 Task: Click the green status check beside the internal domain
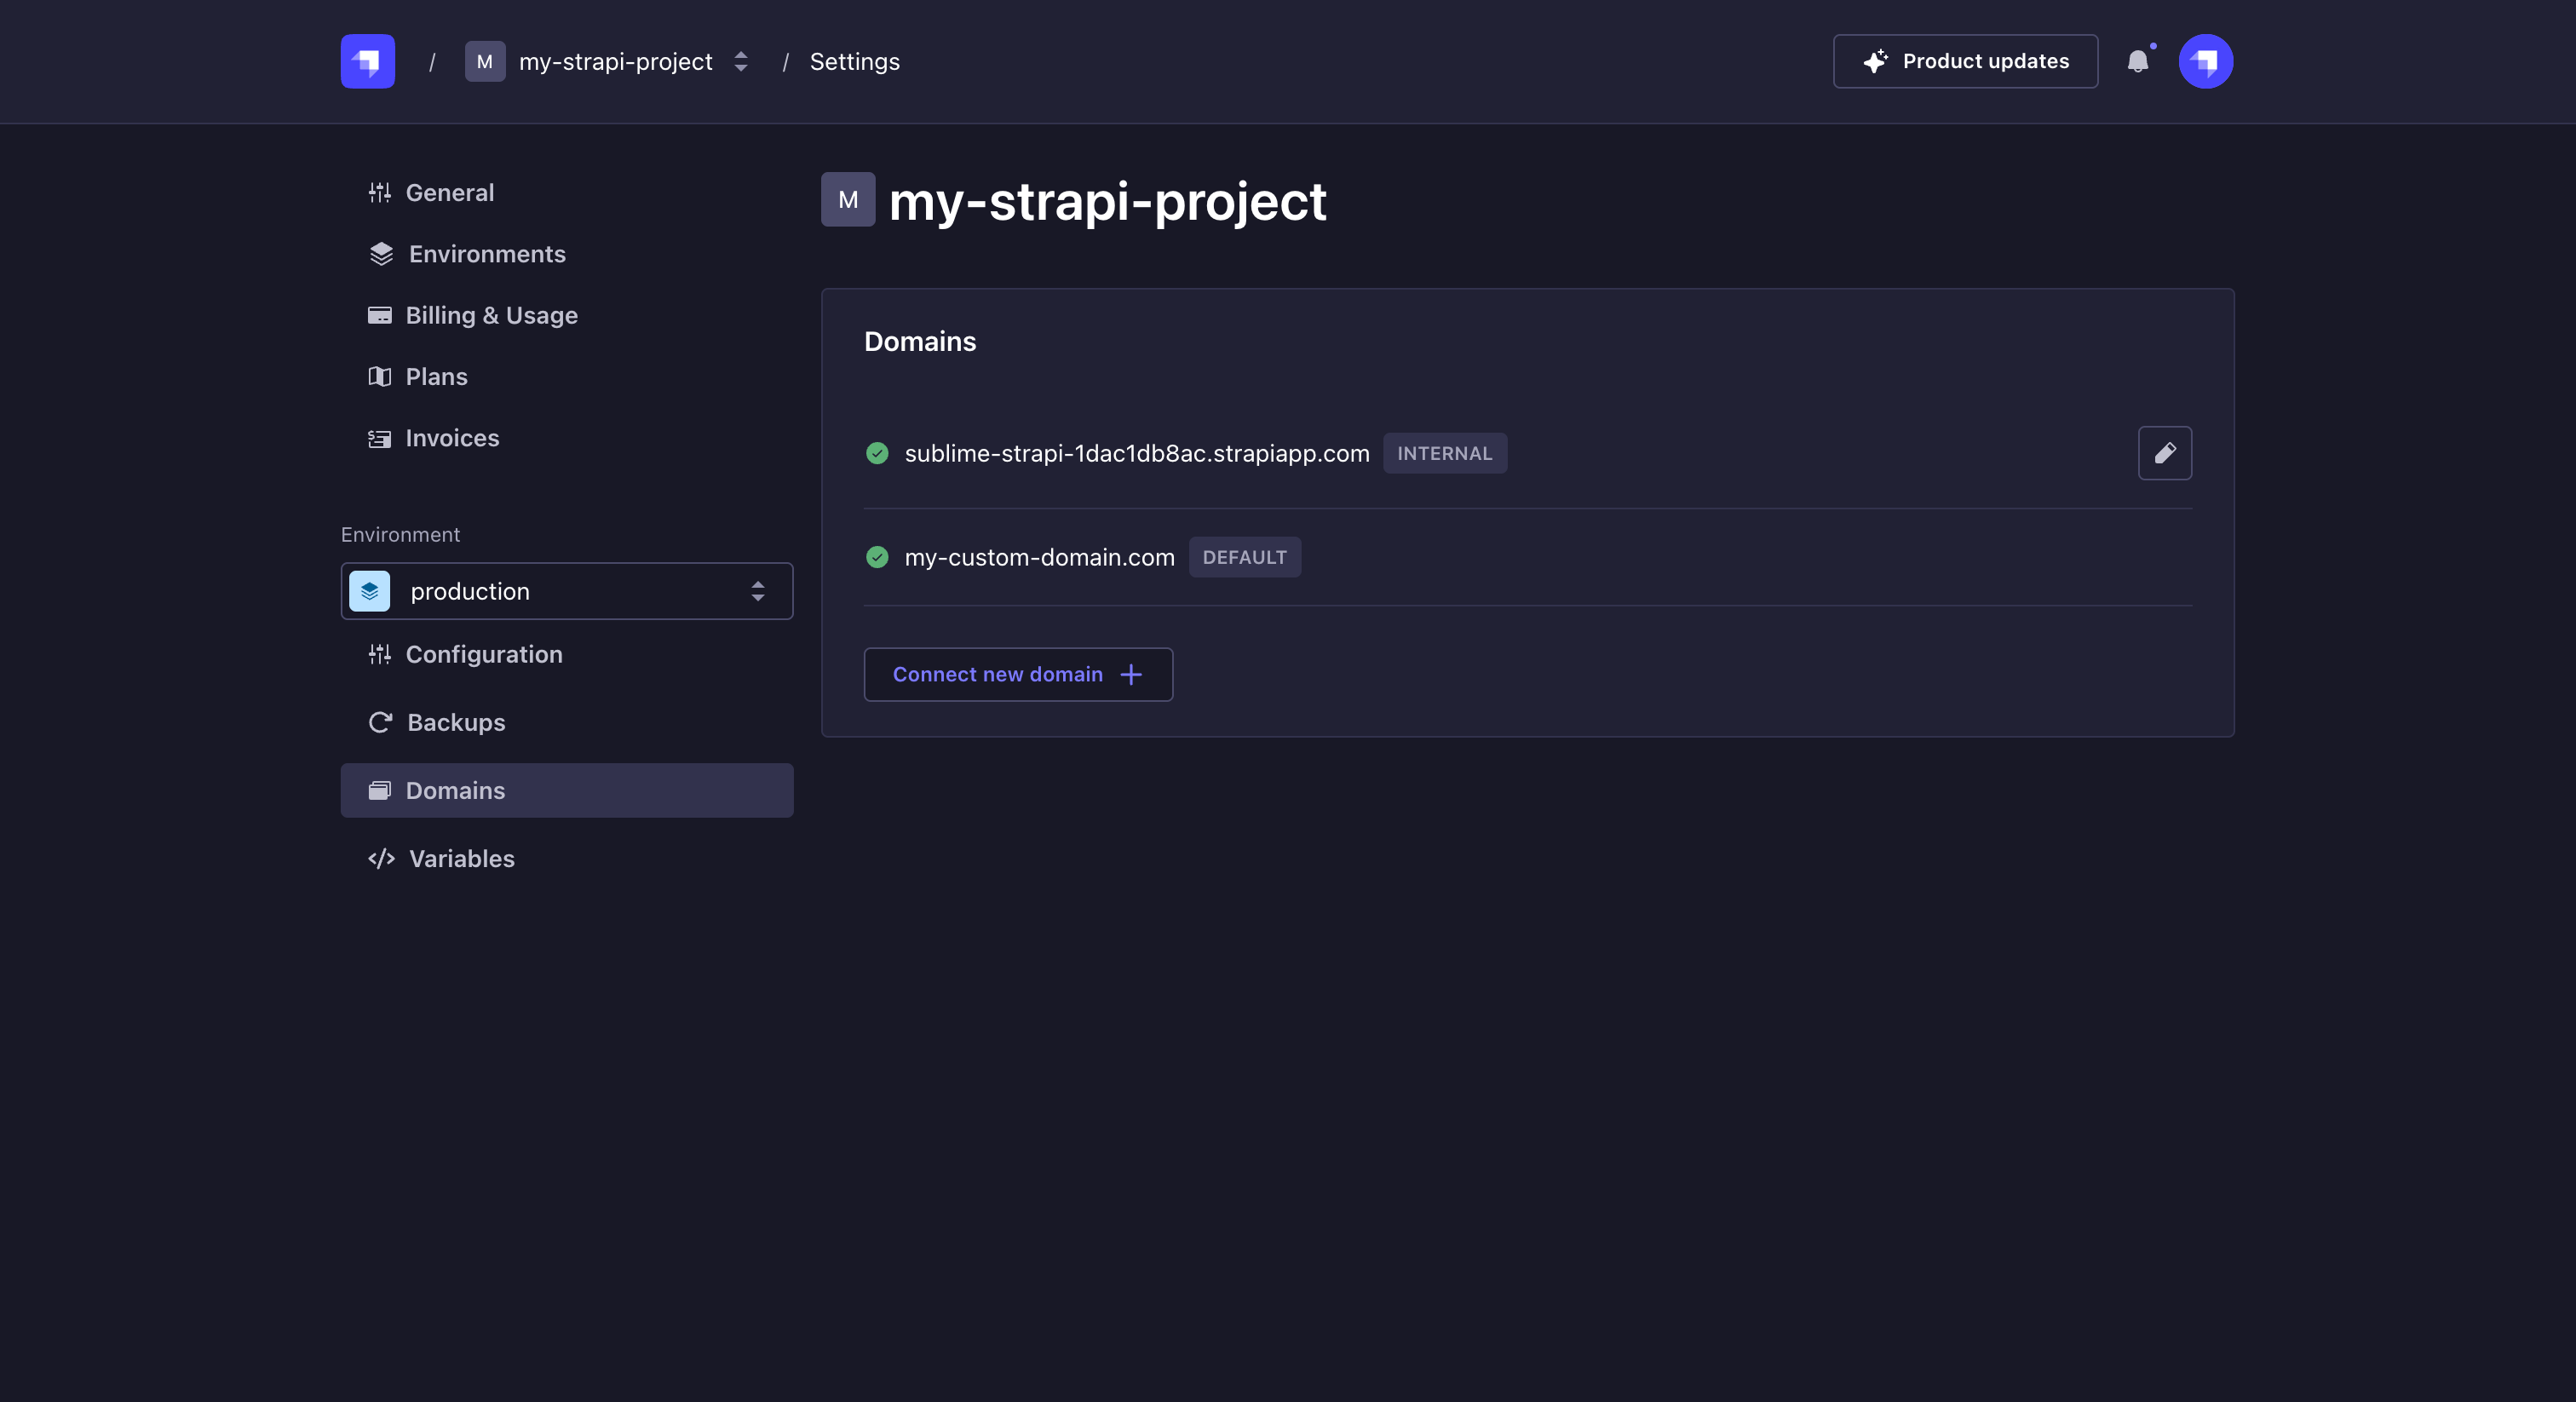pyautogui.click(x=877, y=453)
